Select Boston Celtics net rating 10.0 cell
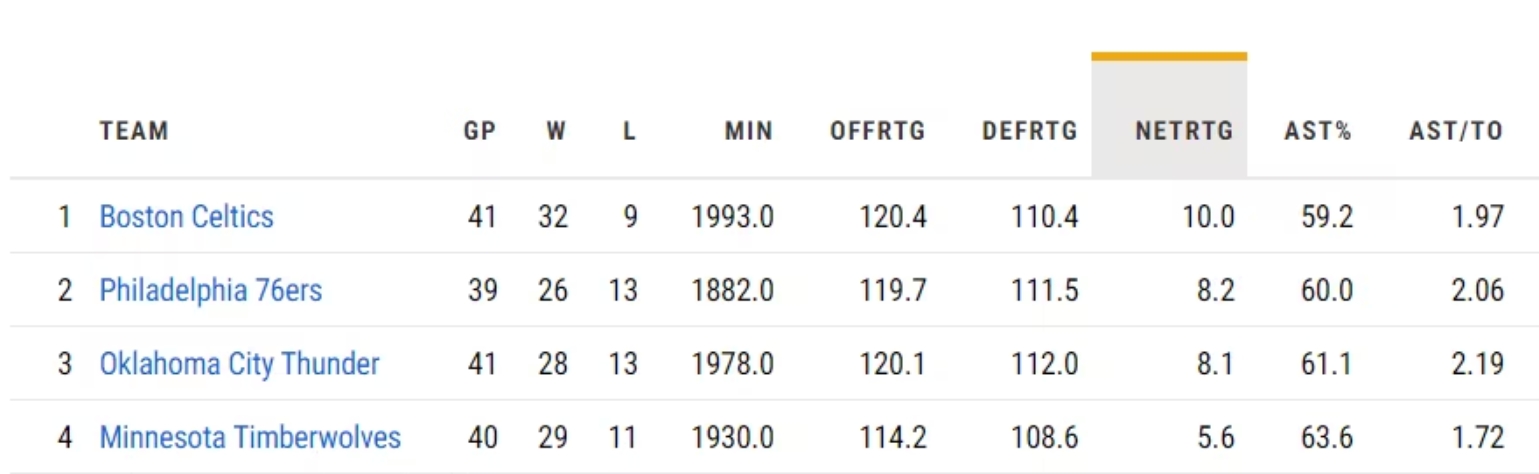 coord(1210,217)
